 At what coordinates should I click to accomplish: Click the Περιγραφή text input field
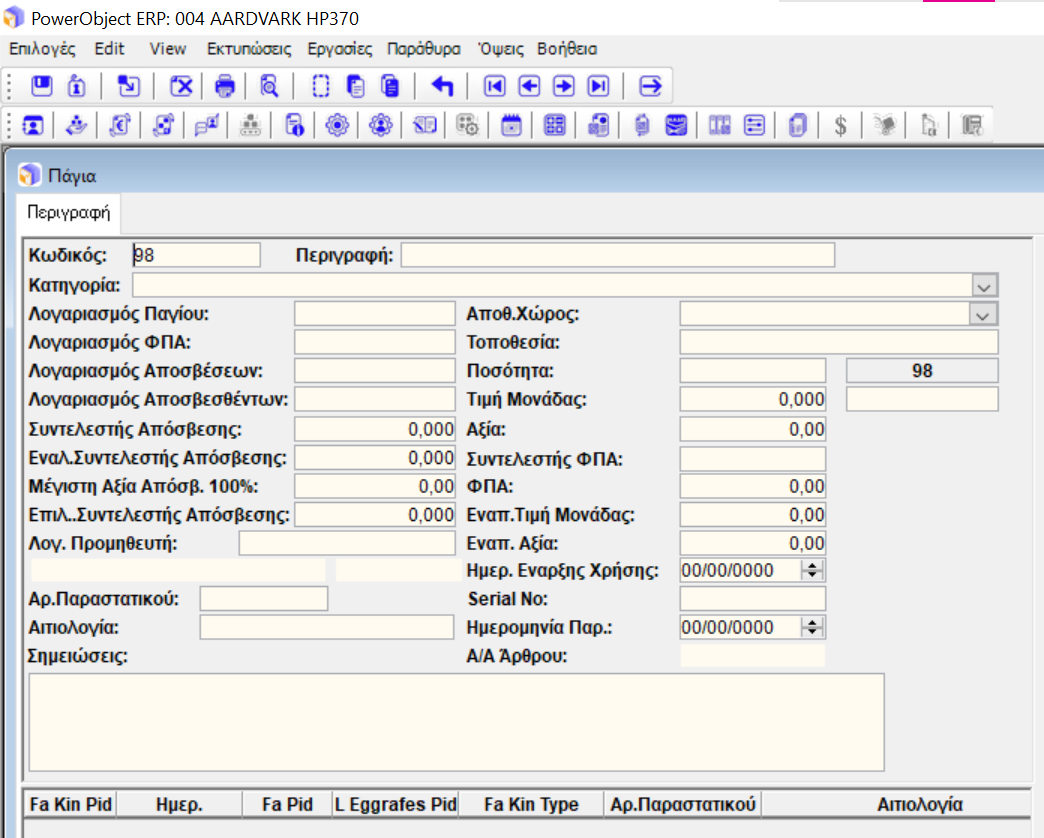coord(617,255)
